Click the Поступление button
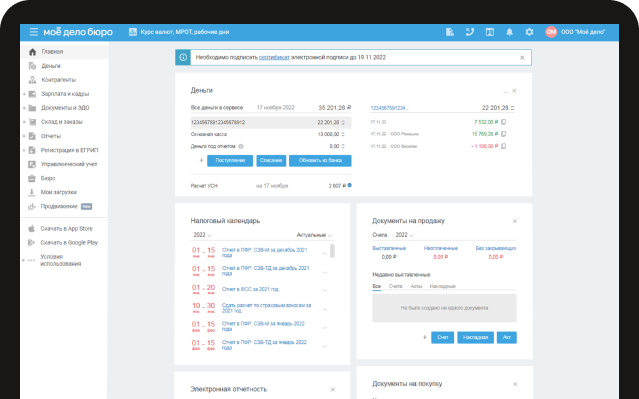 230,161
